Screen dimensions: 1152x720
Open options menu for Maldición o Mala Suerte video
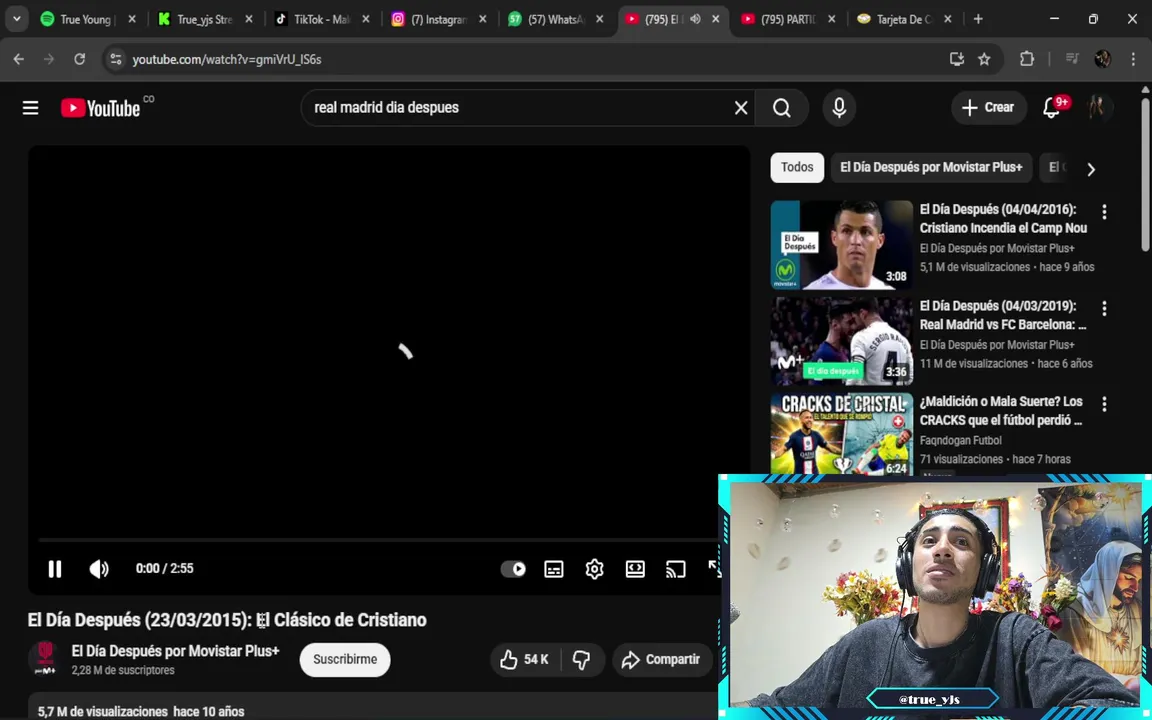(1104, 404)
